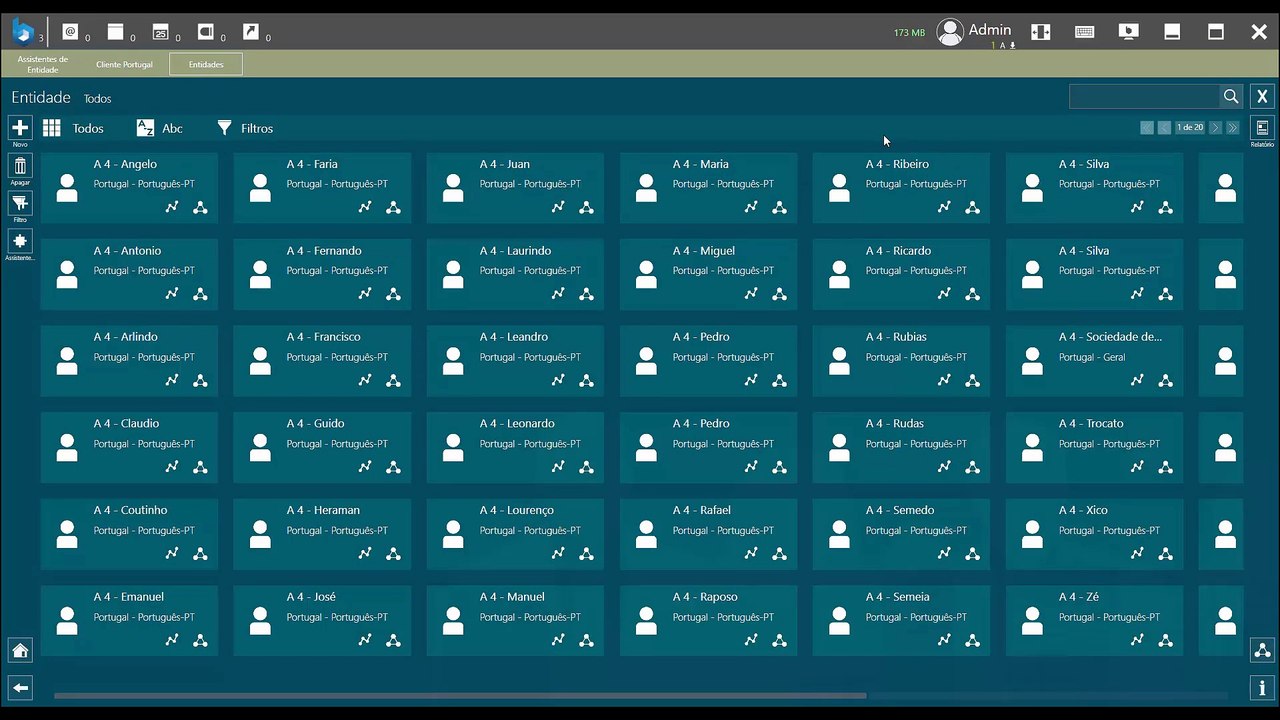Select A 4 - Heraman entity
Image resolution: width=1280 pixels, height=720 pixels.
(x=322, y=533)
